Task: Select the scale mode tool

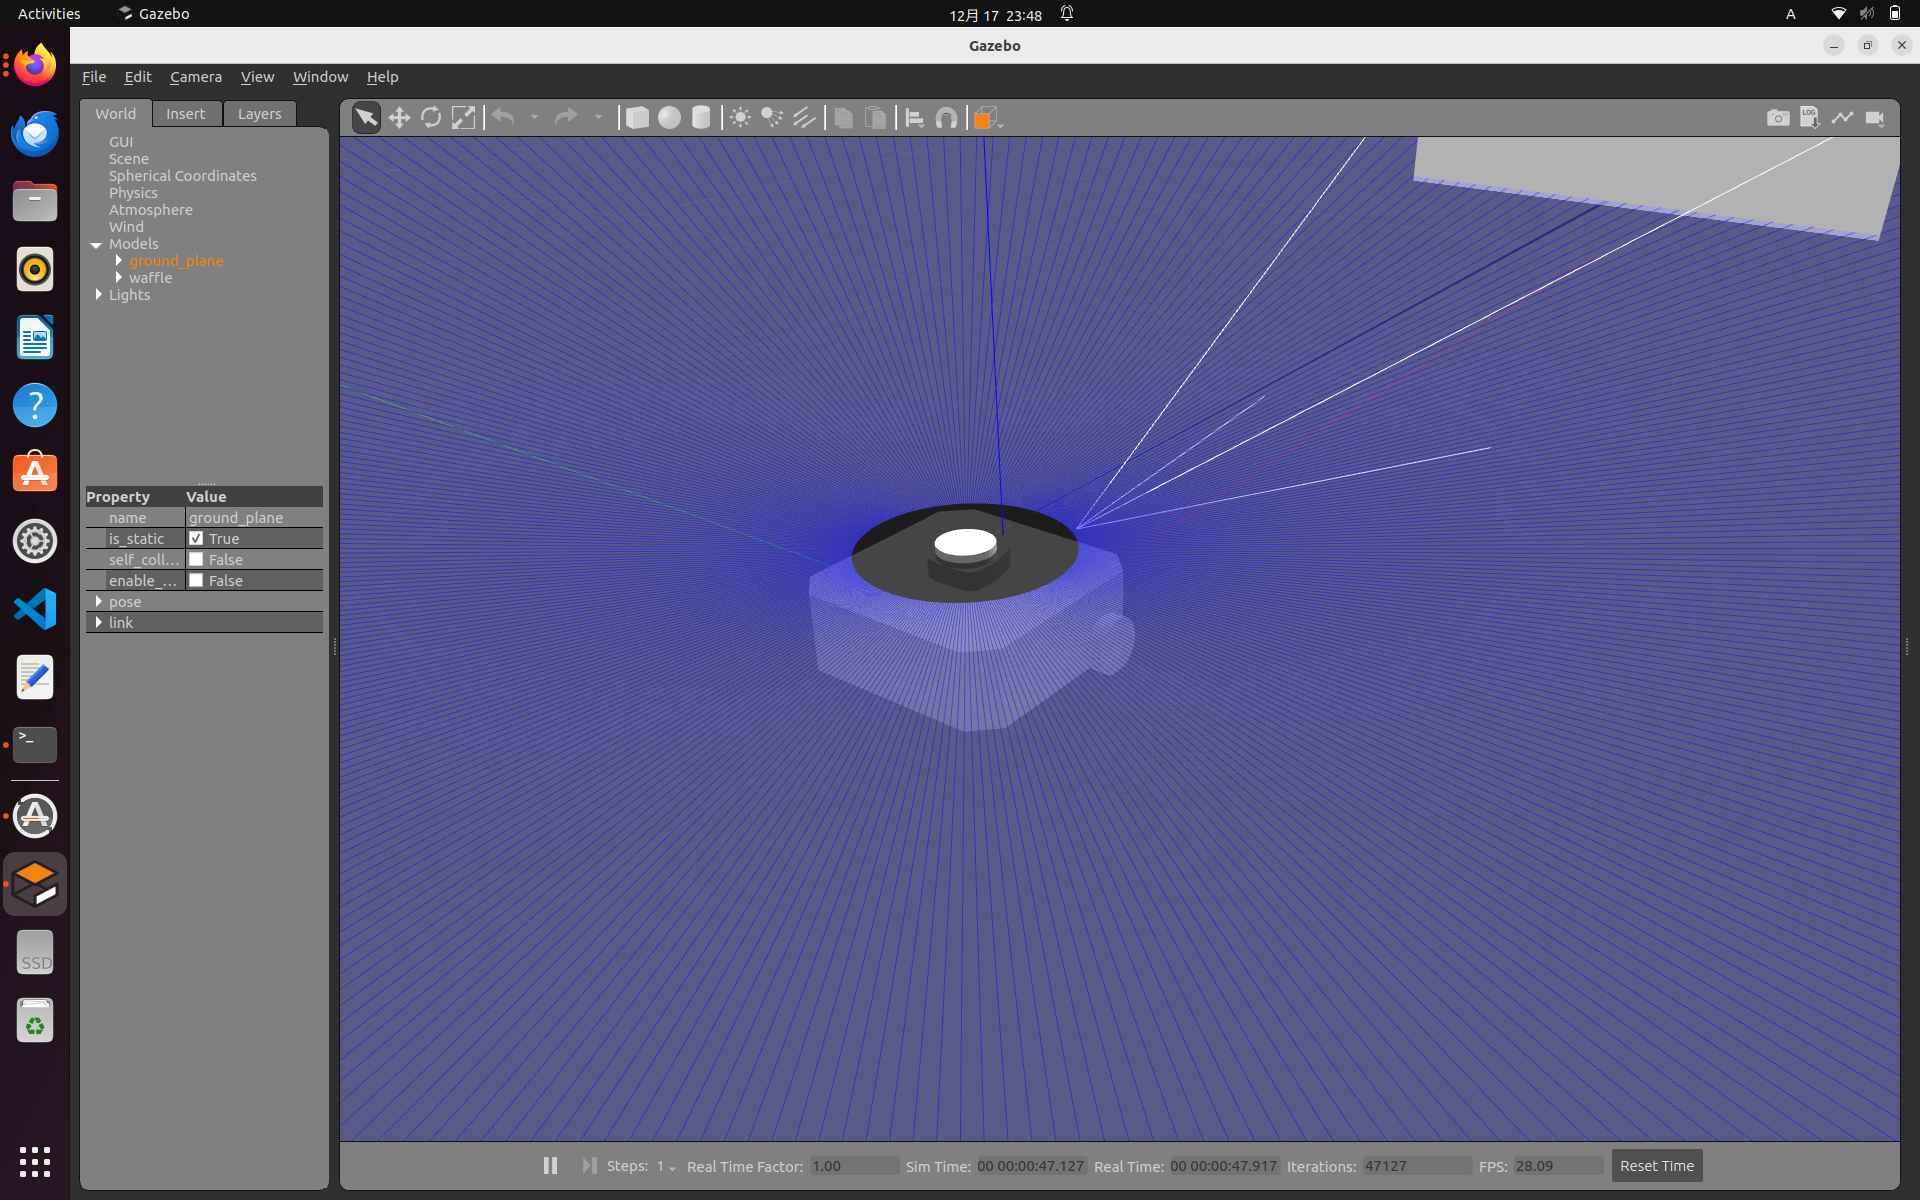Action: tap(463, 118)
